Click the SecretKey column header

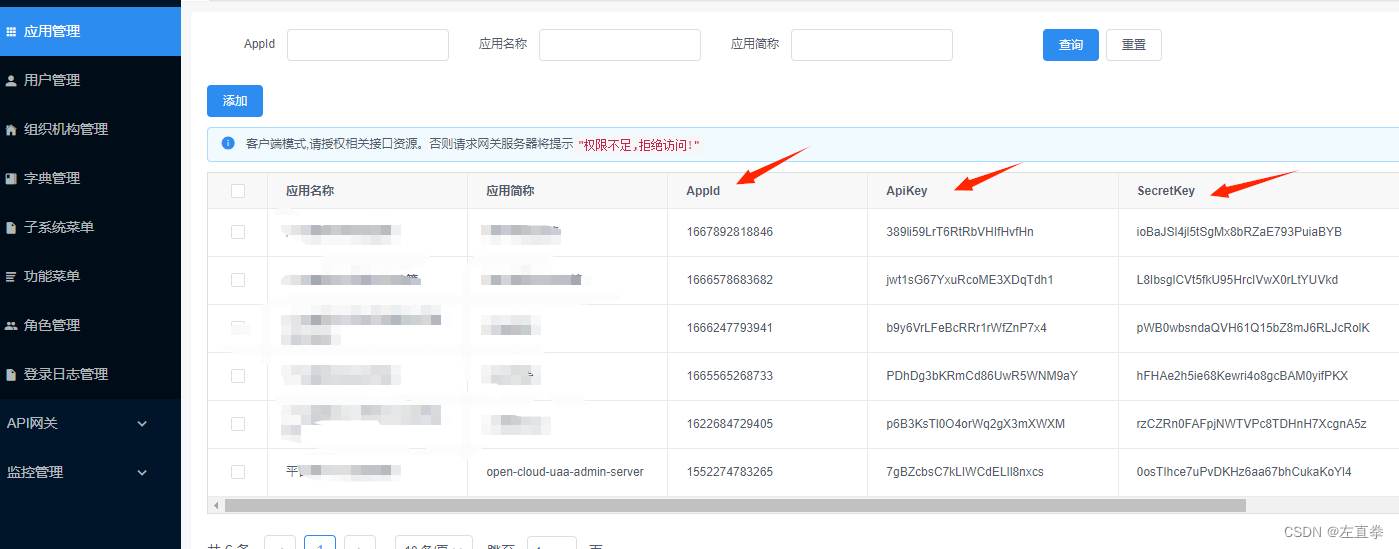click(1166, 191)
